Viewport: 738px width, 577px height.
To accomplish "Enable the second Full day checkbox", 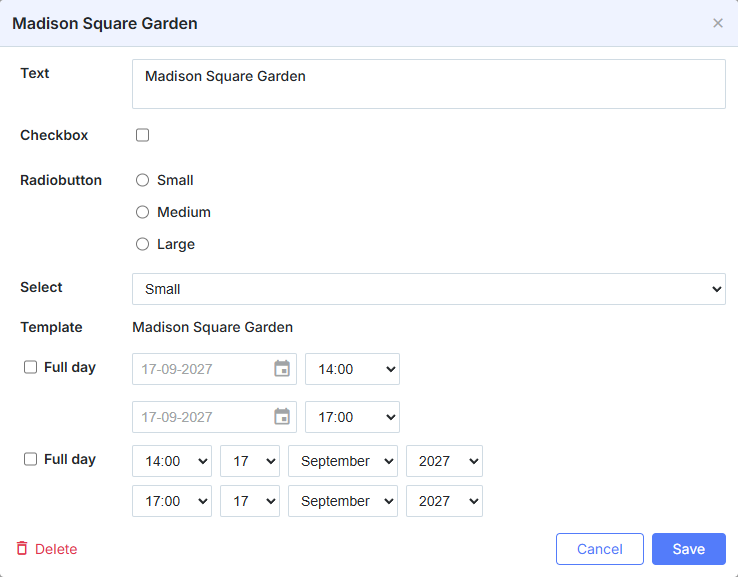I will click(x=30, y=459).
